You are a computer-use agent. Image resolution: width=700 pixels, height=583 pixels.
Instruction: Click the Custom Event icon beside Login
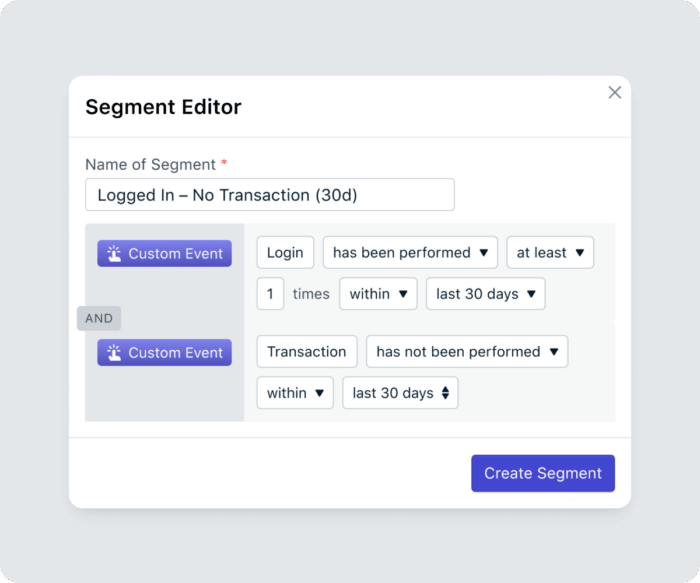tap(115, 254)
